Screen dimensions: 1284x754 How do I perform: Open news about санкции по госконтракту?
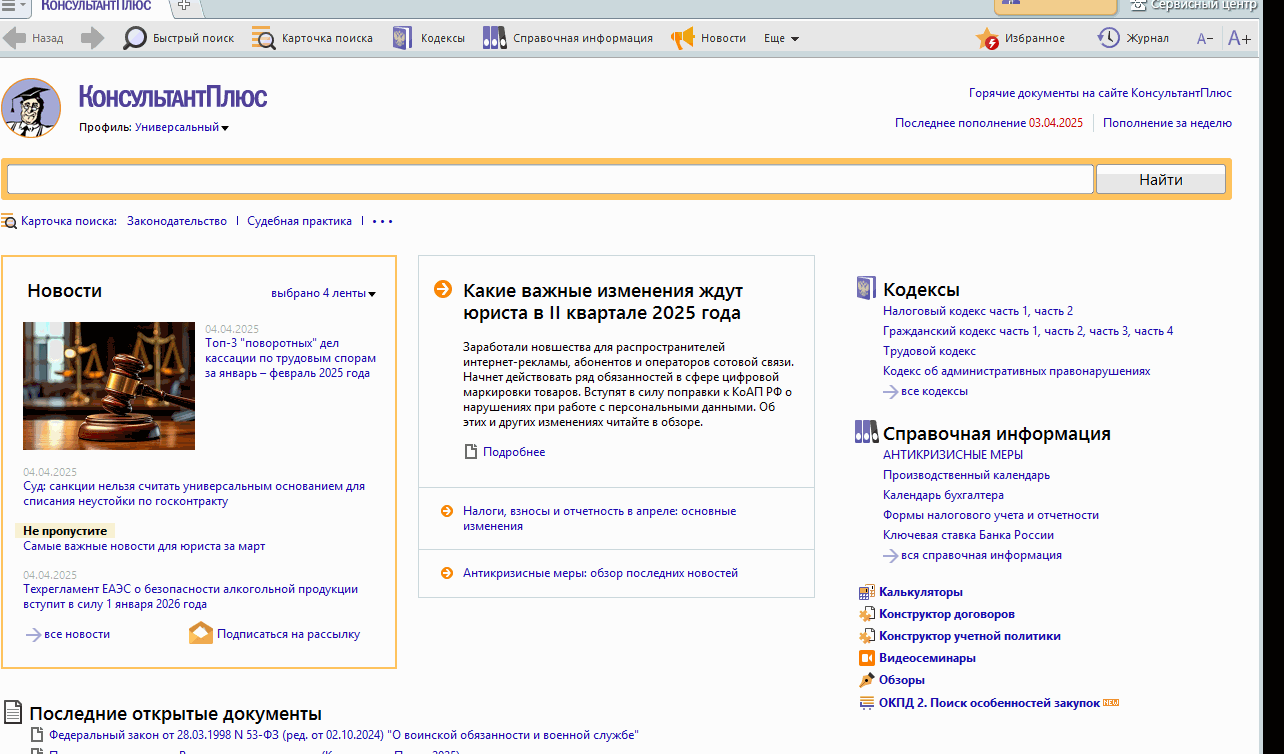point(194,494)
